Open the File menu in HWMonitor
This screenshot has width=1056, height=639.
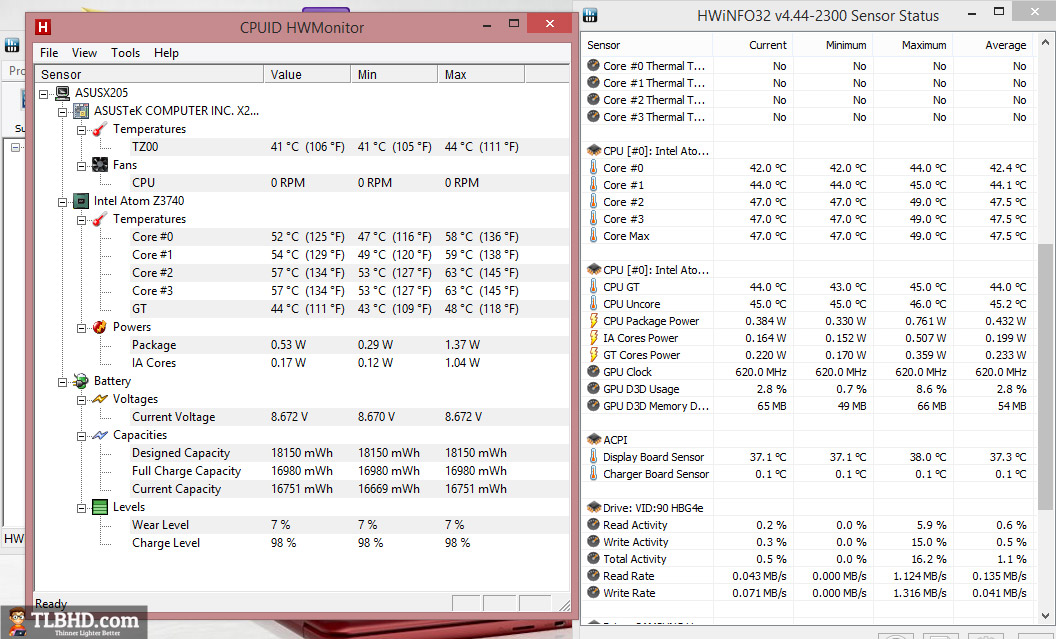coord(49,53)
